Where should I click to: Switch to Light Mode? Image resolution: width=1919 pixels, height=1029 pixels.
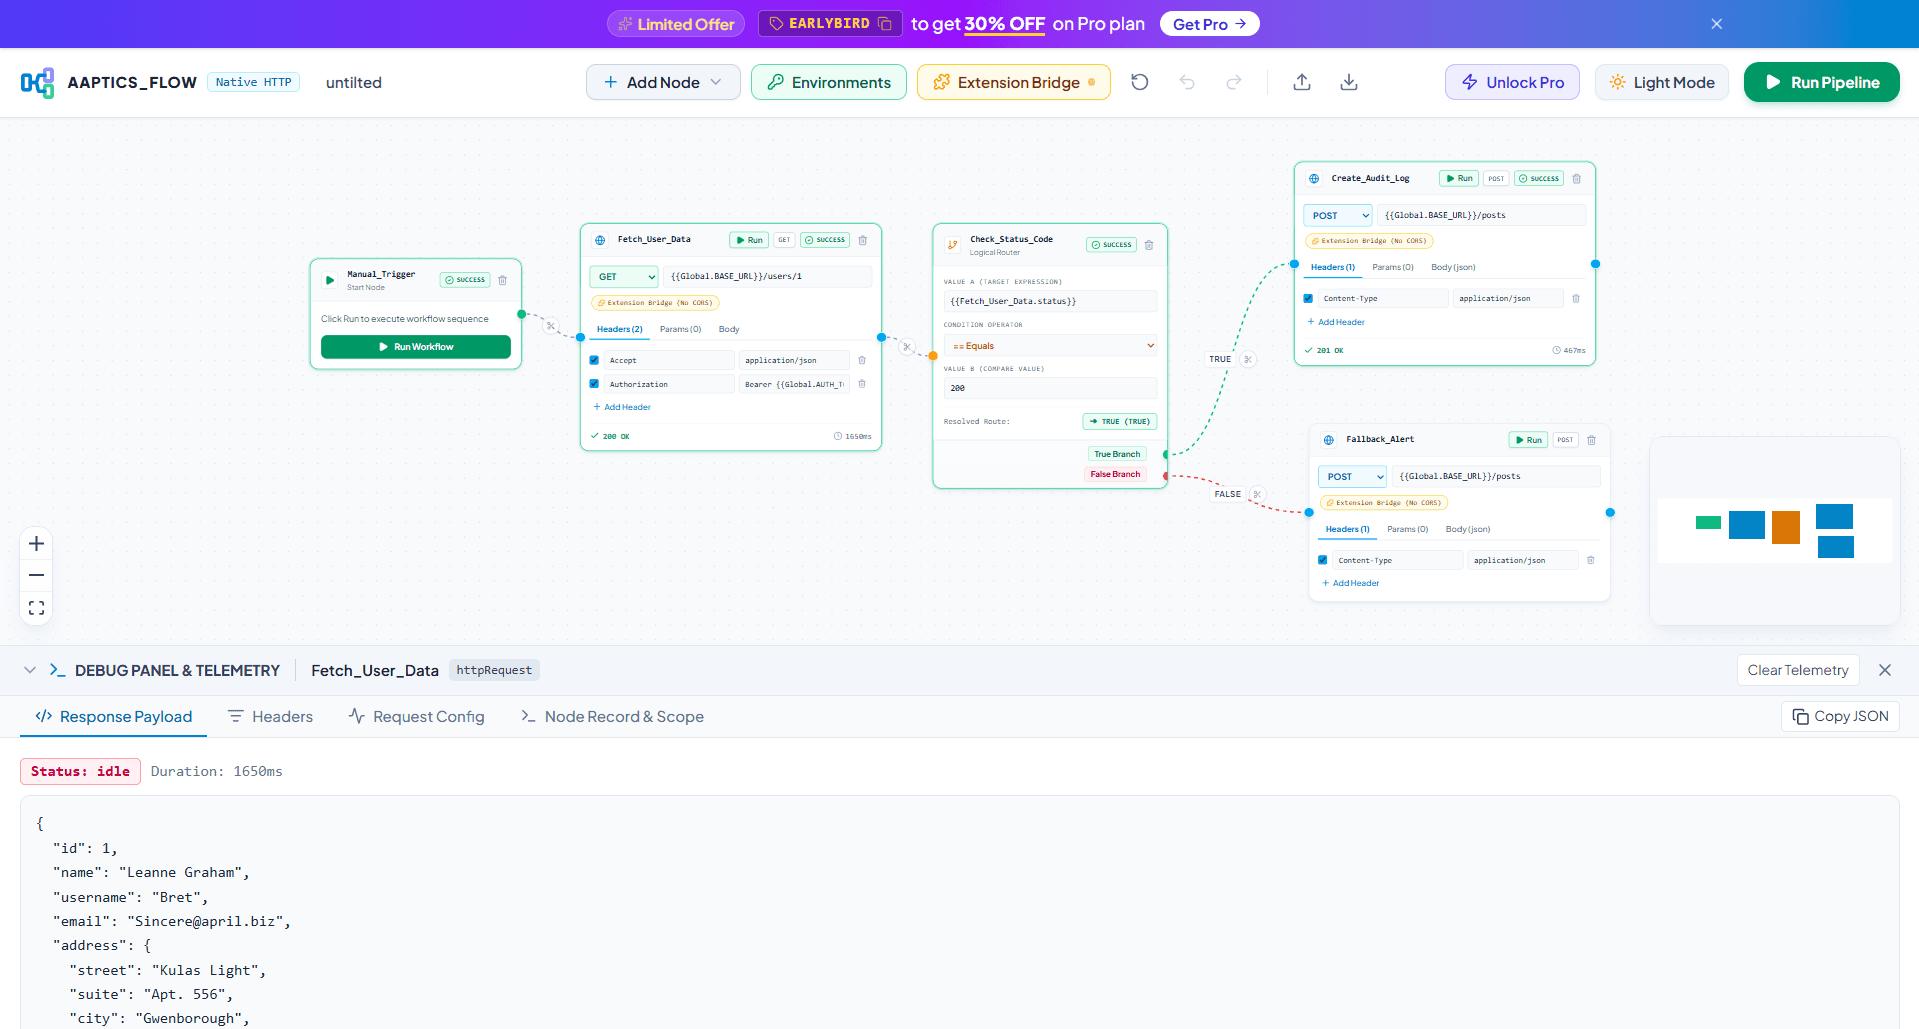coord(1662,82)
